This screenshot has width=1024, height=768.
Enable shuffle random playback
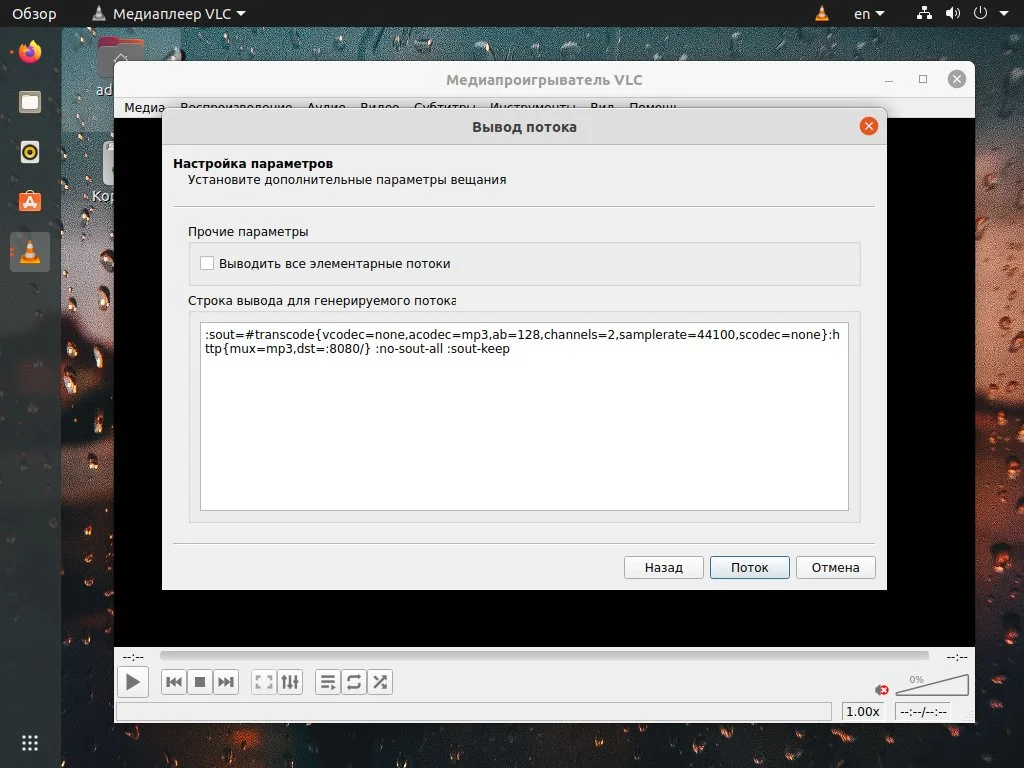380,681
